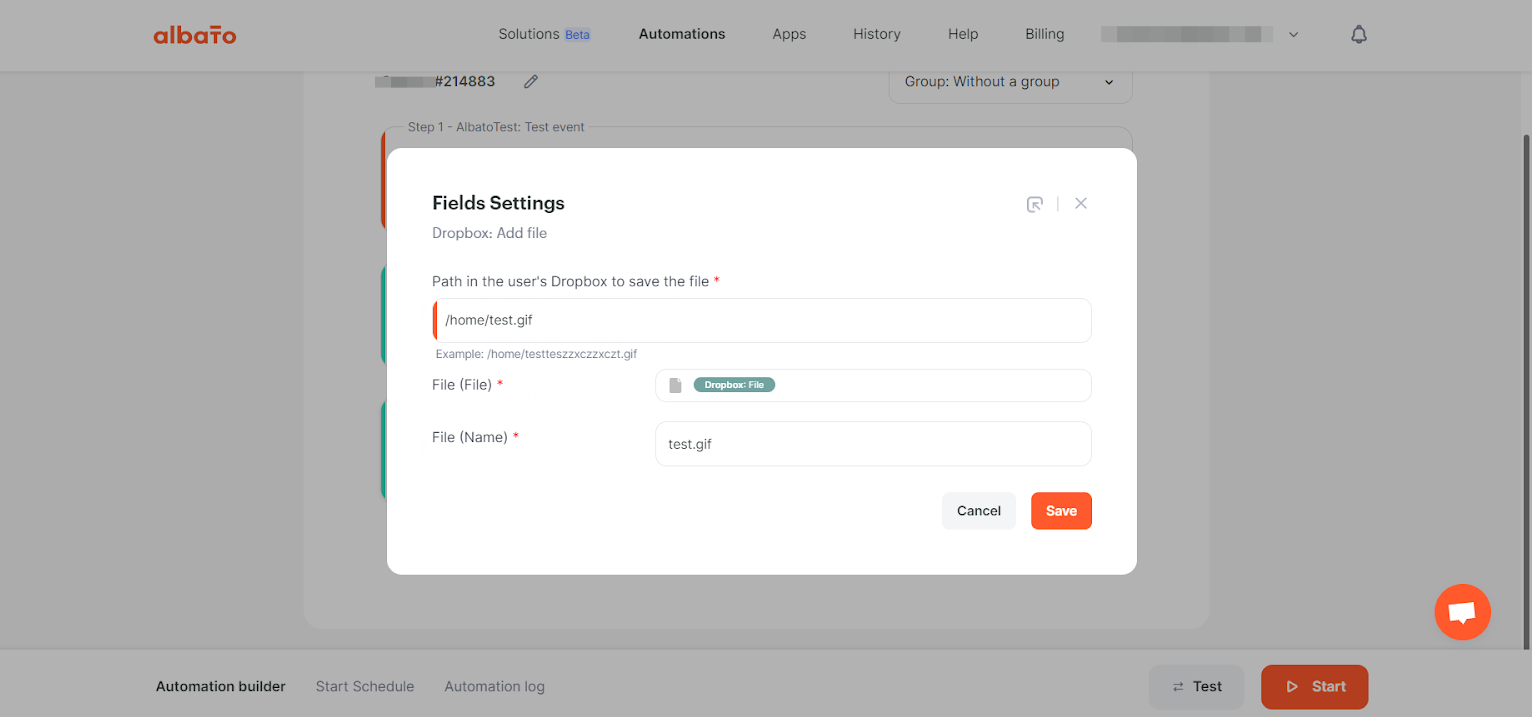This screenshot has width=1532, height=717.
Task: Open the Apps page
Action: pos(789,34)
